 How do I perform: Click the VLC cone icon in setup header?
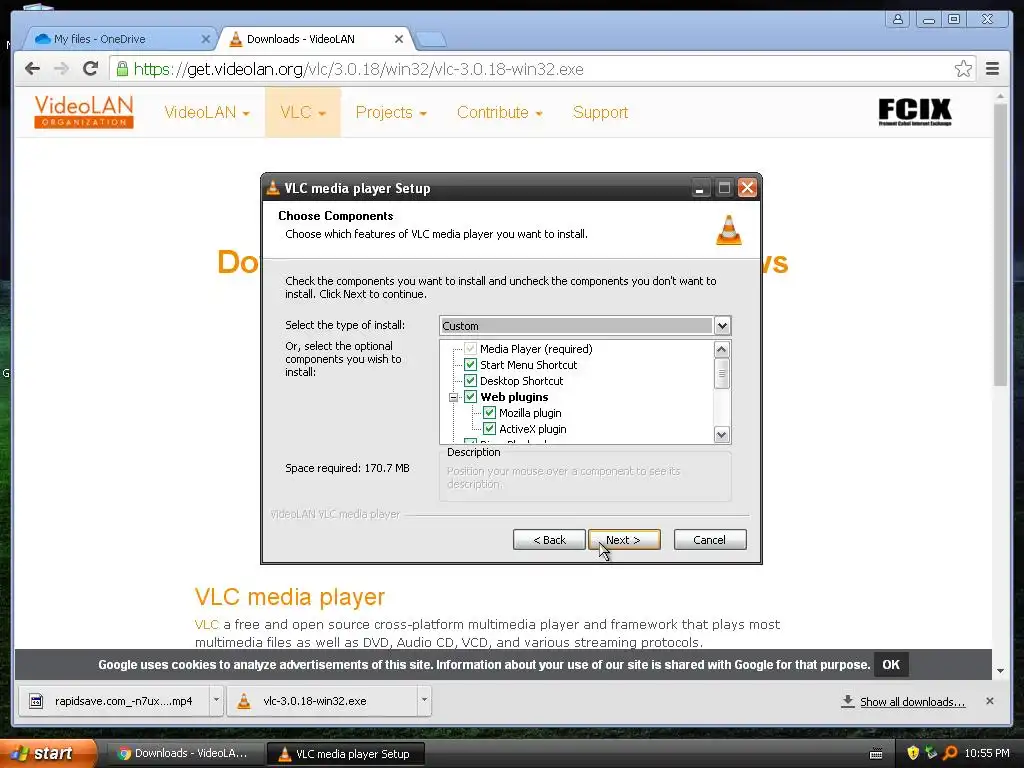(x=729, y=229)
